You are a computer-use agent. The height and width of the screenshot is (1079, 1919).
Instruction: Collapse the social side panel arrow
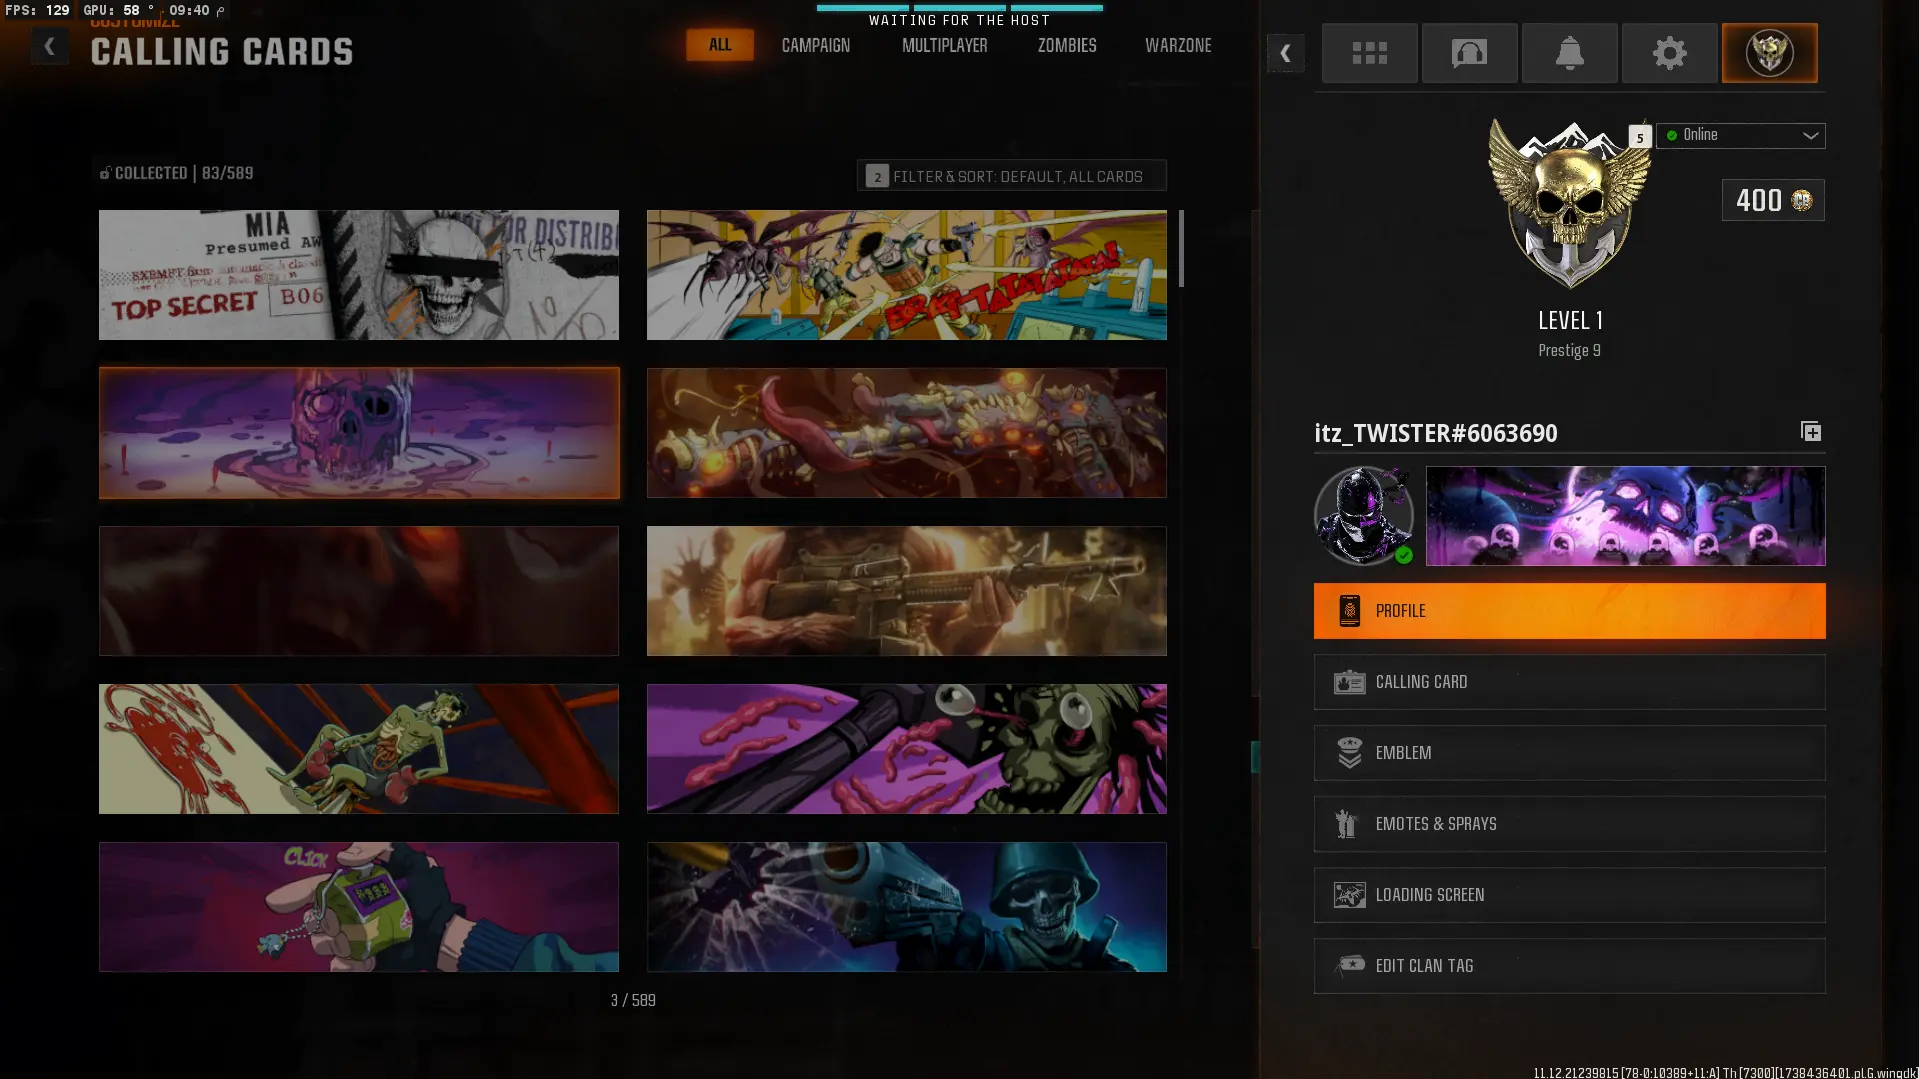(1286, 53)
